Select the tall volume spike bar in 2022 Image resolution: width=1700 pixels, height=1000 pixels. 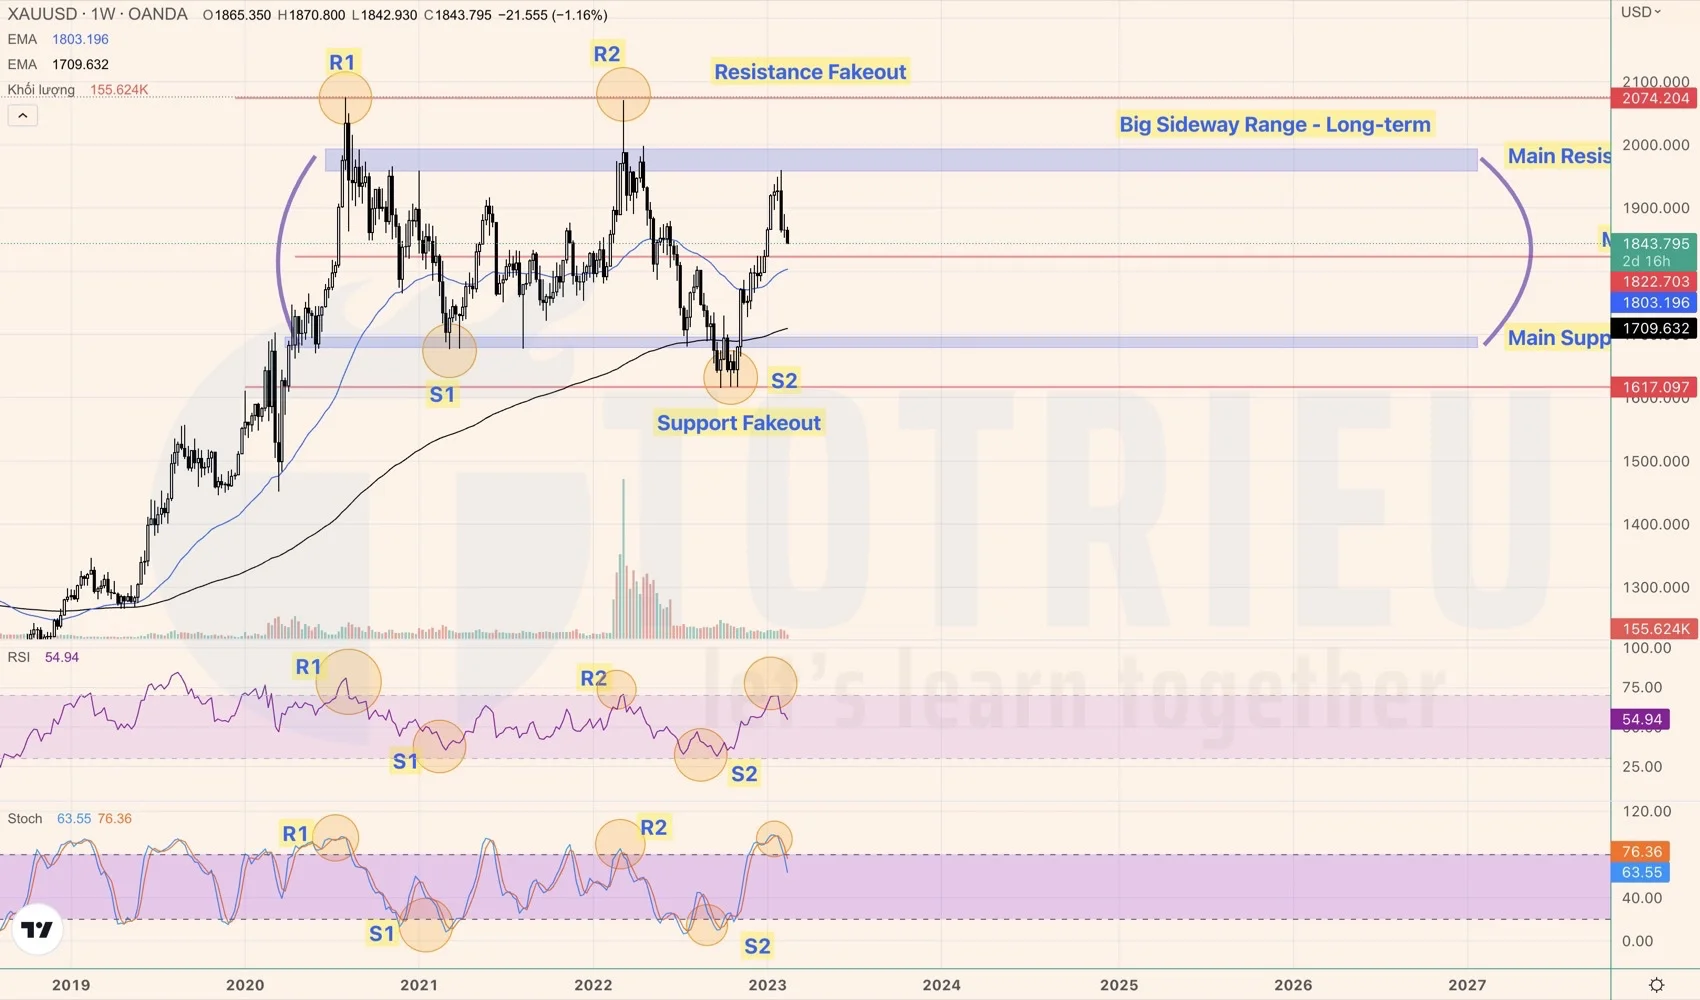pyautogui.click(x=623, y=558)
